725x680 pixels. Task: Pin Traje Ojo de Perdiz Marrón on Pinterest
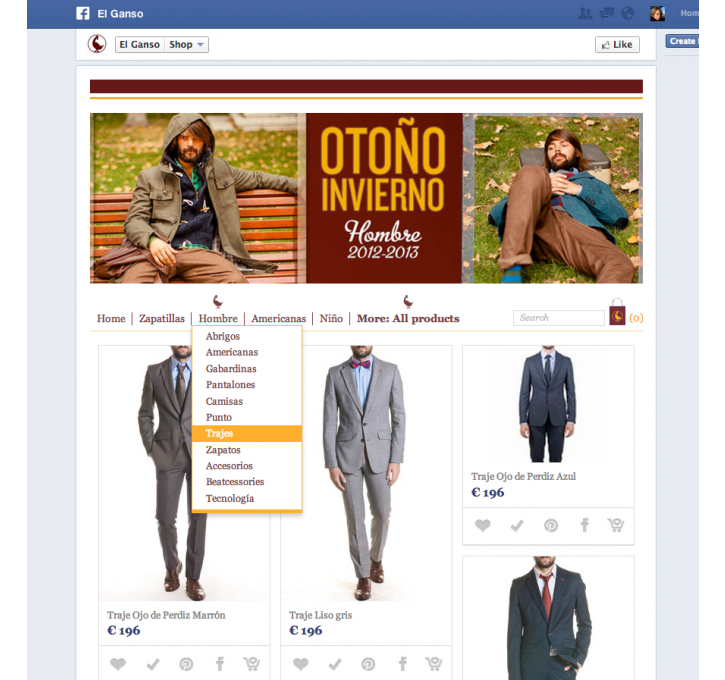(x=186, y=664)
